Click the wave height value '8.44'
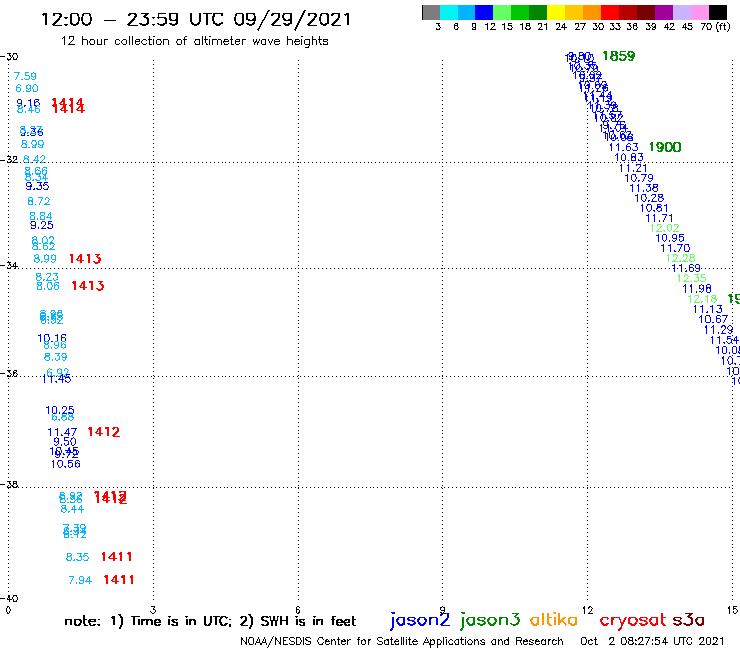 coord(72,509)
